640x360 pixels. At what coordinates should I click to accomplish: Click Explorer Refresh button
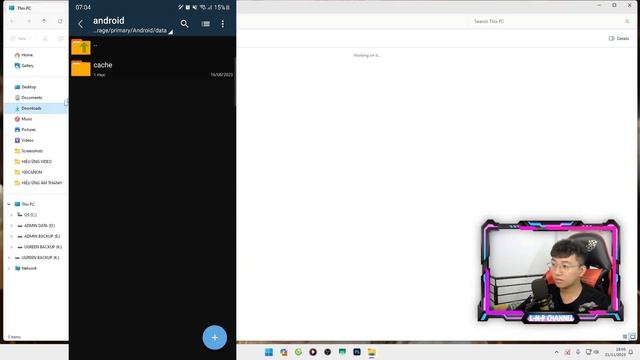(60, 21)
